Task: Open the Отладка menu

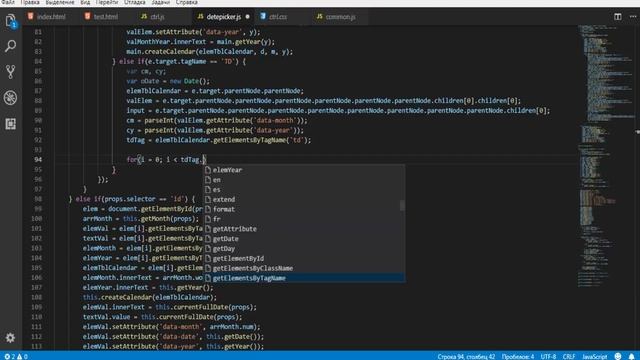Action: [x=134, y=2]
